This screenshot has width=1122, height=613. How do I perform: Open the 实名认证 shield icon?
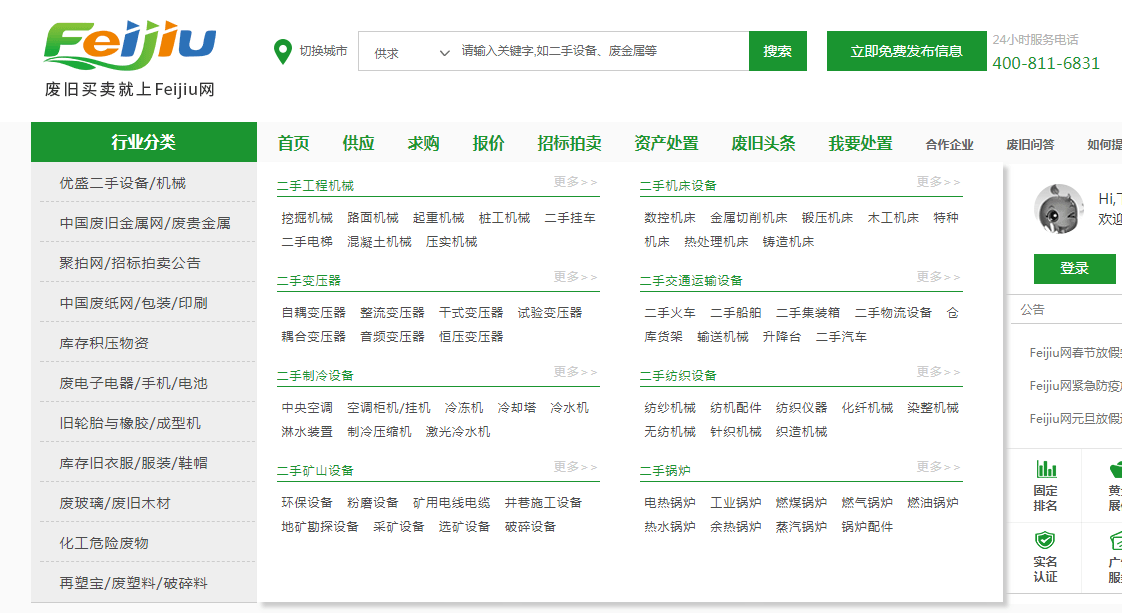[x=1045, y=540]
